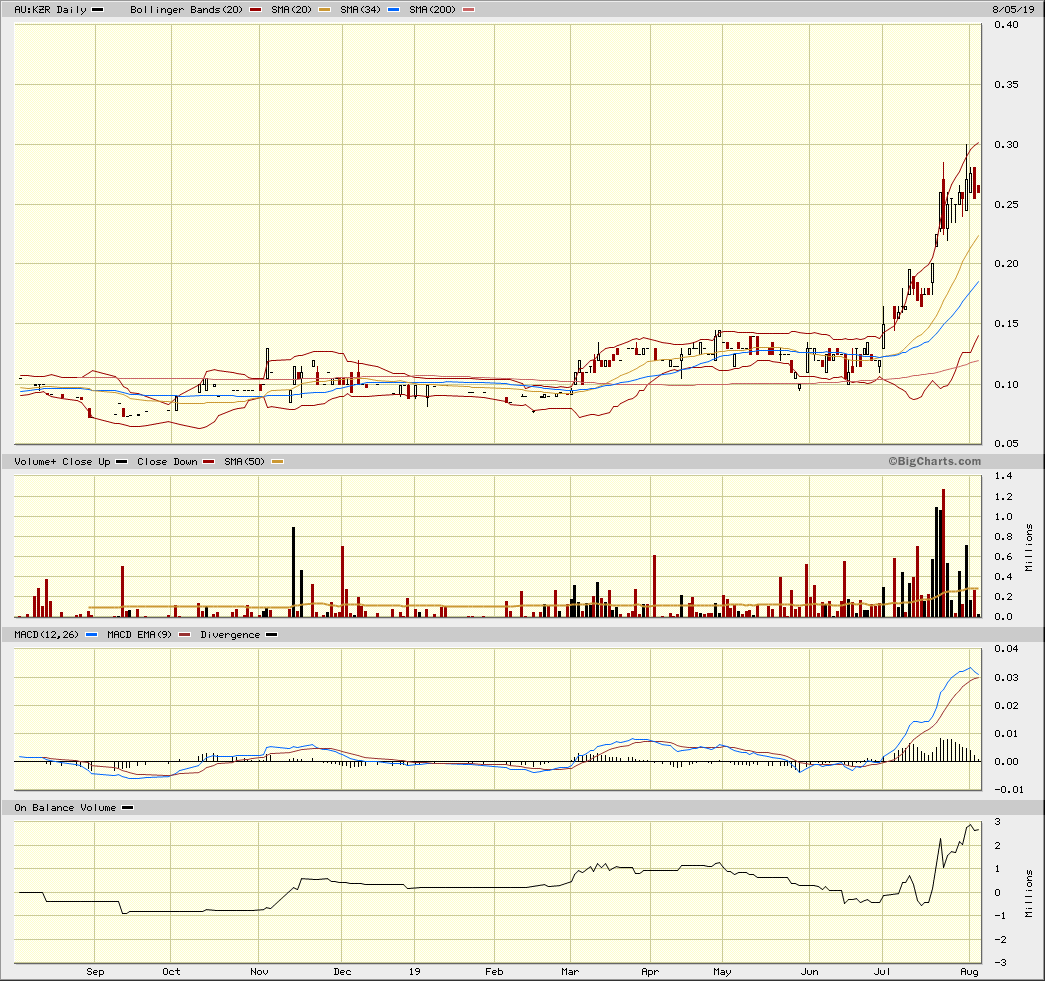
Task: Click the 0.35 price axis label
Action: [x=1006, y=85]
